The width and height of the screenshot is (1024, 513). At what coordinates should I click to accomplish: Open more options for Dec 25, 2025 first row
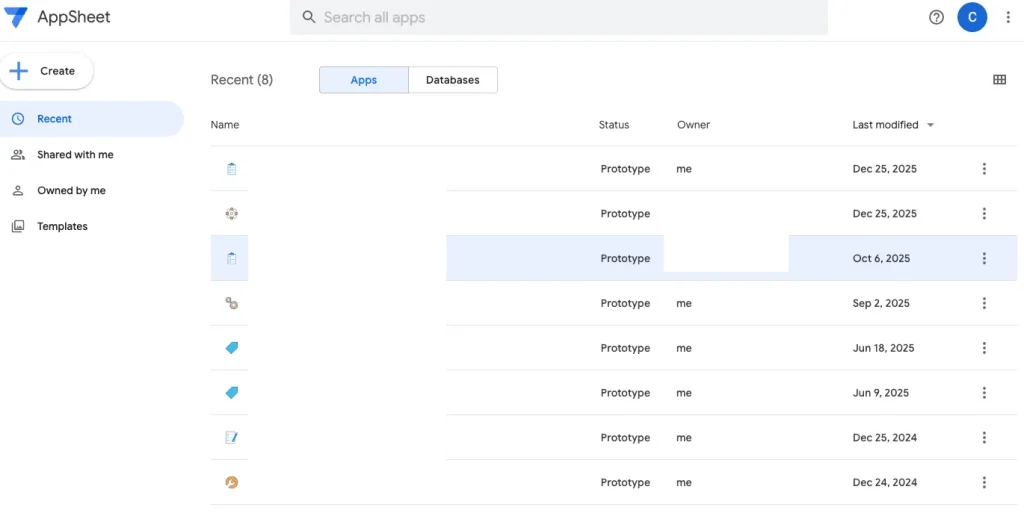pos(984,169)
